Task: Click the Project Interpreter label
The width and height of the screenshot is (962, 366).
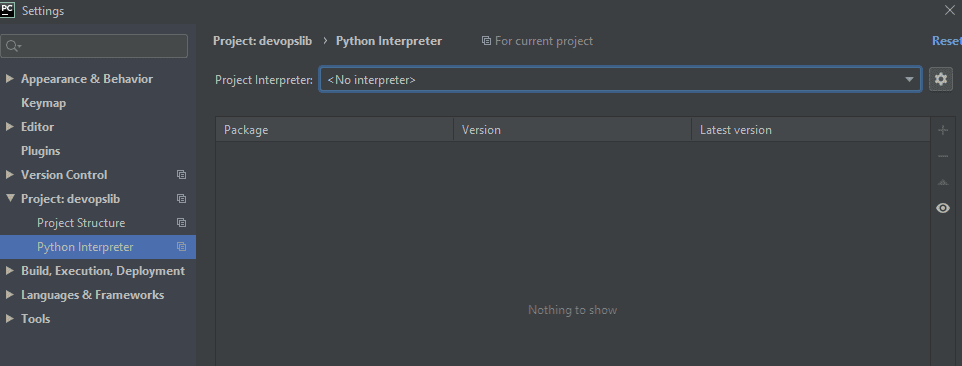Action: pyautogui.click(x=264, y=80)
